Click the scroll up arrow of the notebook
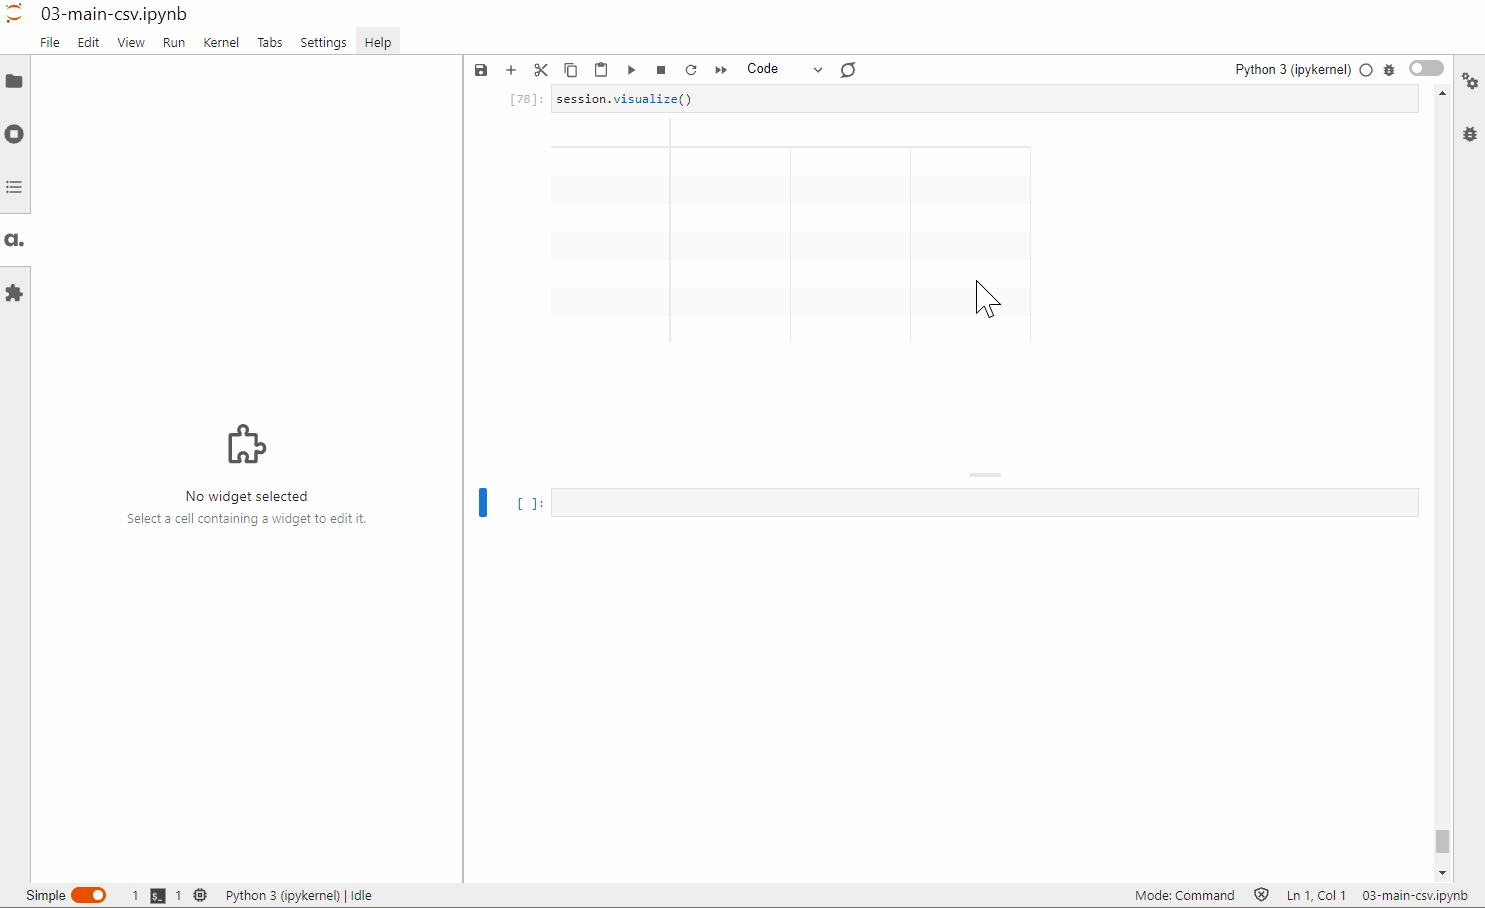This screenshot has width=1485, height=908. [x=1442, y=93]
